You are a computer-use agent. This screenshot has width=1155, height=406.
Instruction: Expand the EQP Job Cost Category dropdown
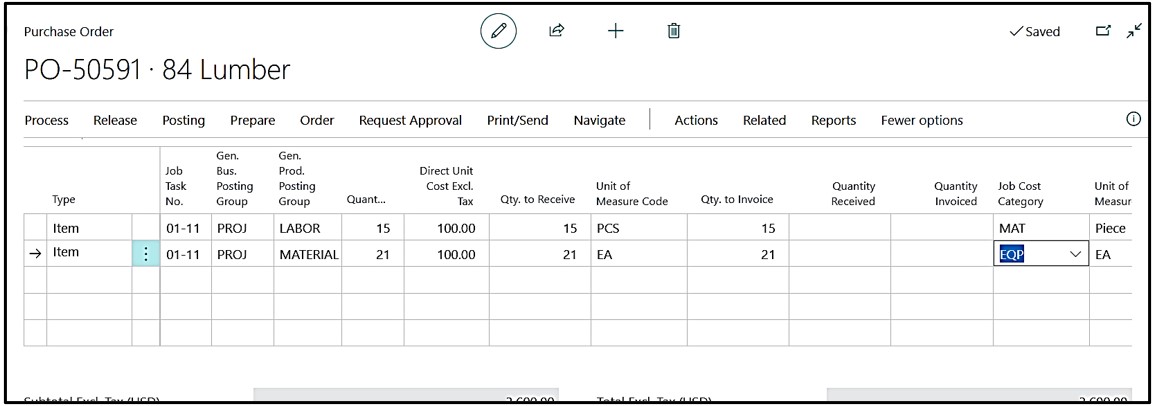[x=1076, y=255]
